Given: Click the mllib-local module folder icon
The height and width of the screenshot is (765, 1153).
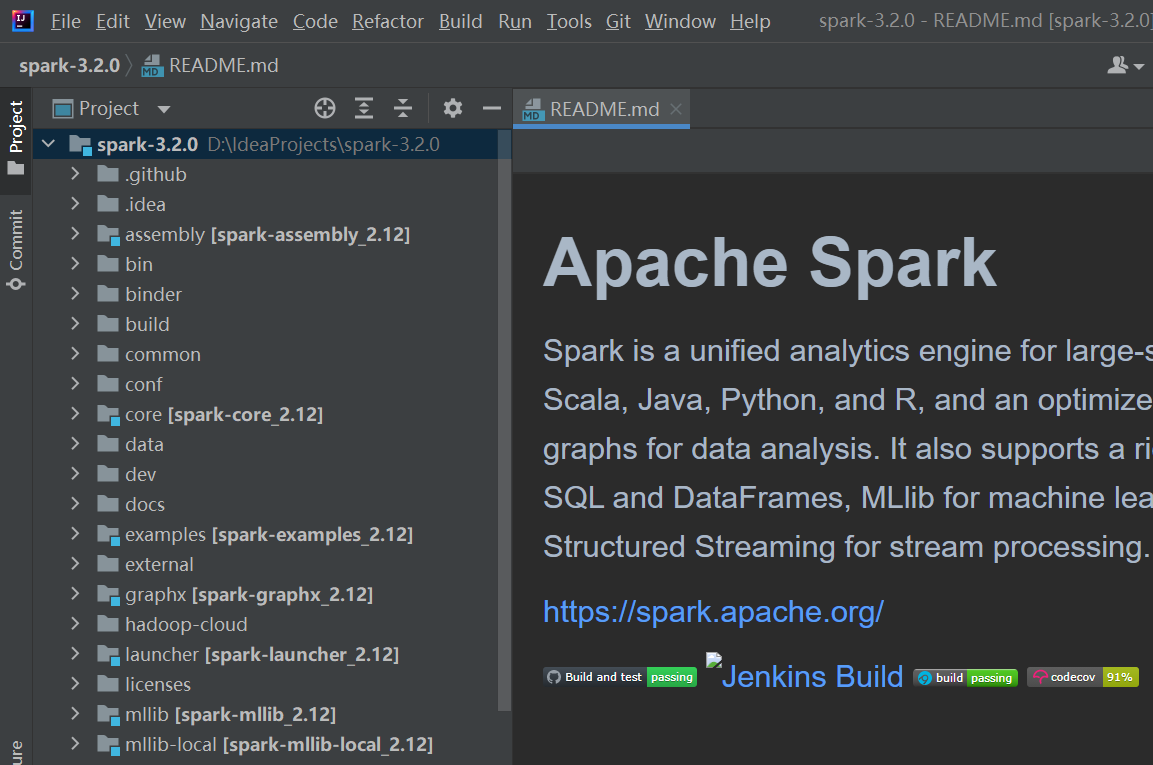Looking at the screenshot, I should click(108, 745).
